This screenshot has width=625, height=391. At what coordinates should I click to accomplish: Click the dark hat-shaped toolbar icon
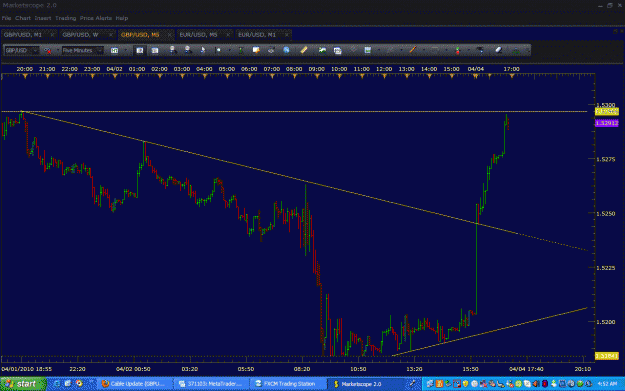pyautogui.click(x=480, y=51)
